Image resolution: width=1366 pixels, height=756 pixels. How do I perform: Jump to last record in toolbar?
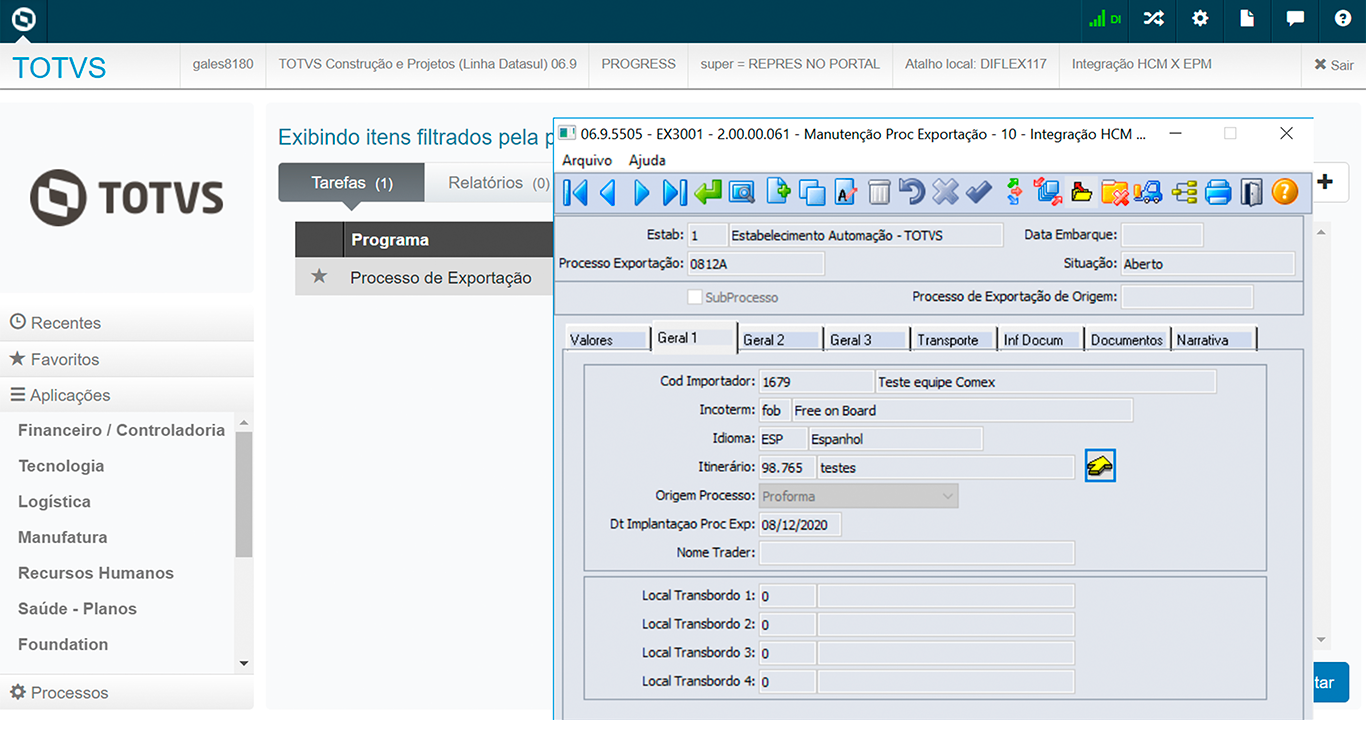675,192
